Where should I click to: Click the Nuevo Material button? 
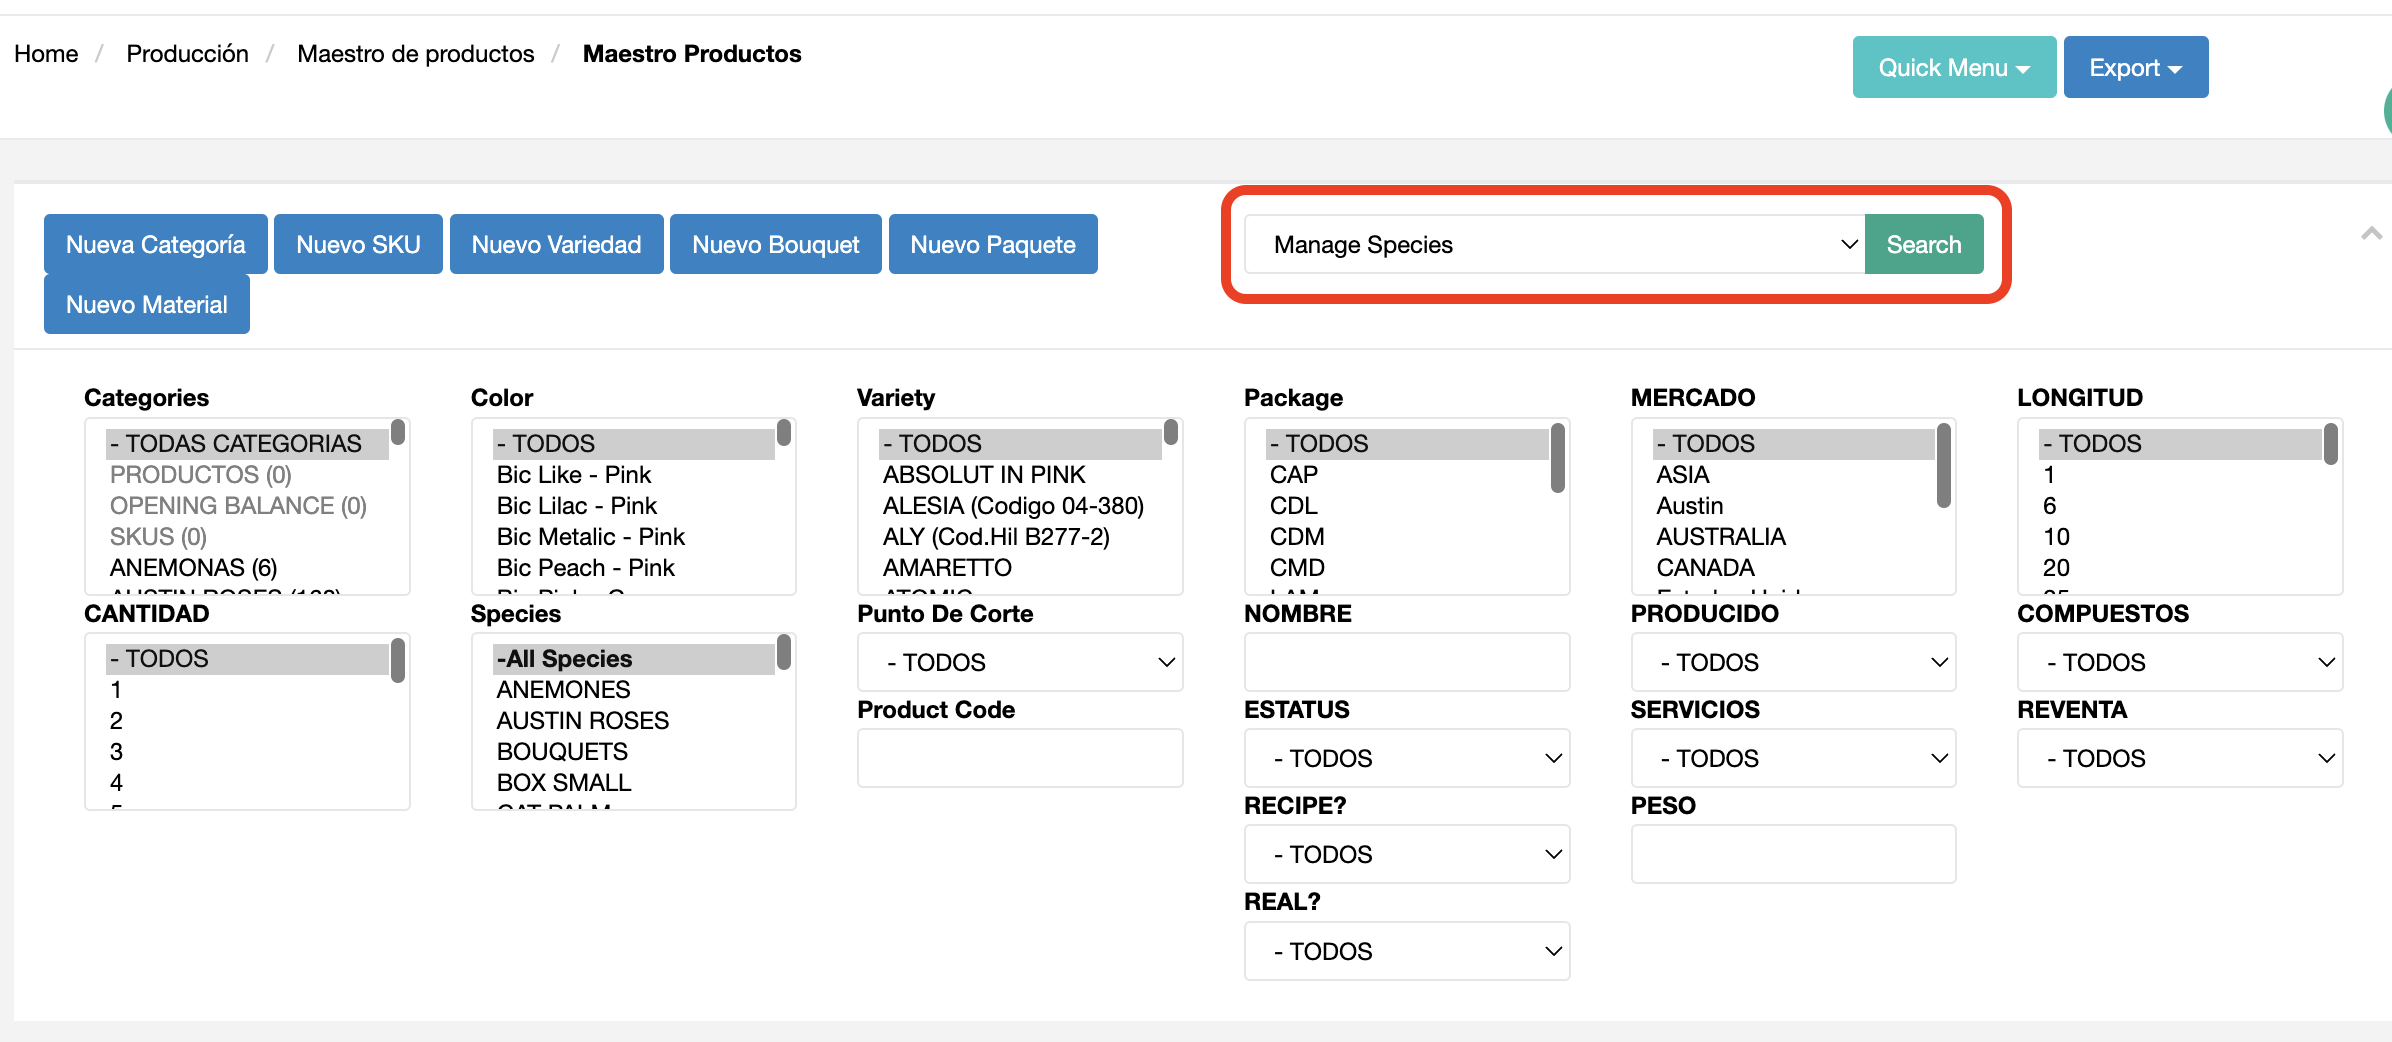tap(146, 304)
